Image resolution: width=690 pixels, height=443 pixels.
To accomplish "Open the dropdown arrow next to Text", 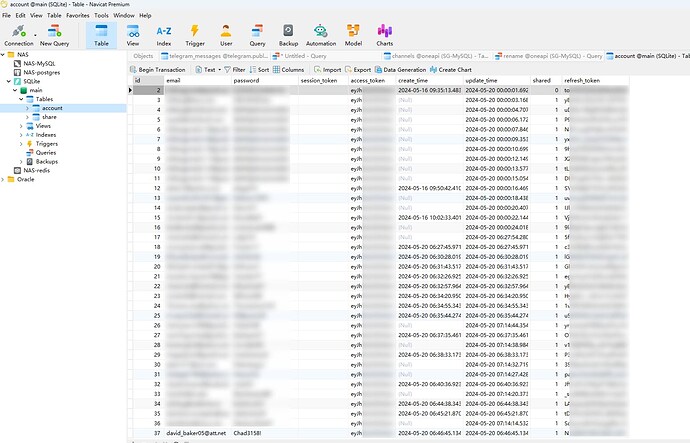I will 220,70.
